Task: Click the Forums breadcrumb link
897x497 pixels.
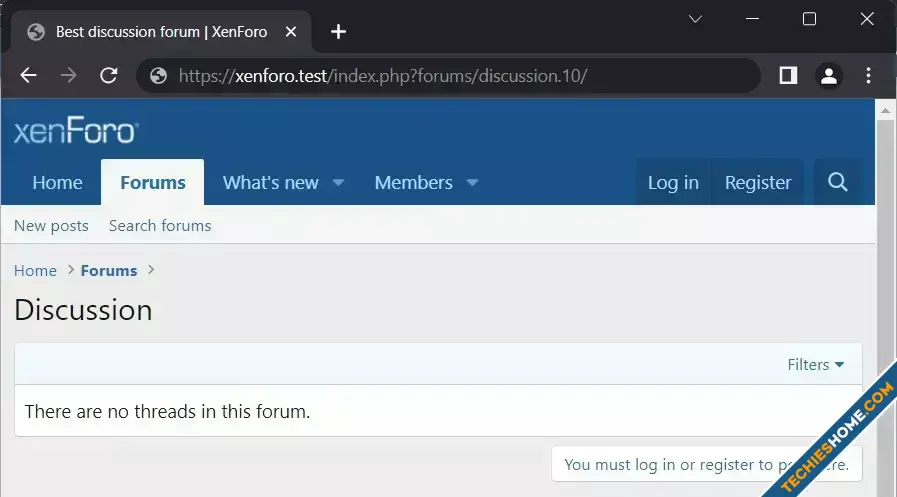Action: coord(109,271)
